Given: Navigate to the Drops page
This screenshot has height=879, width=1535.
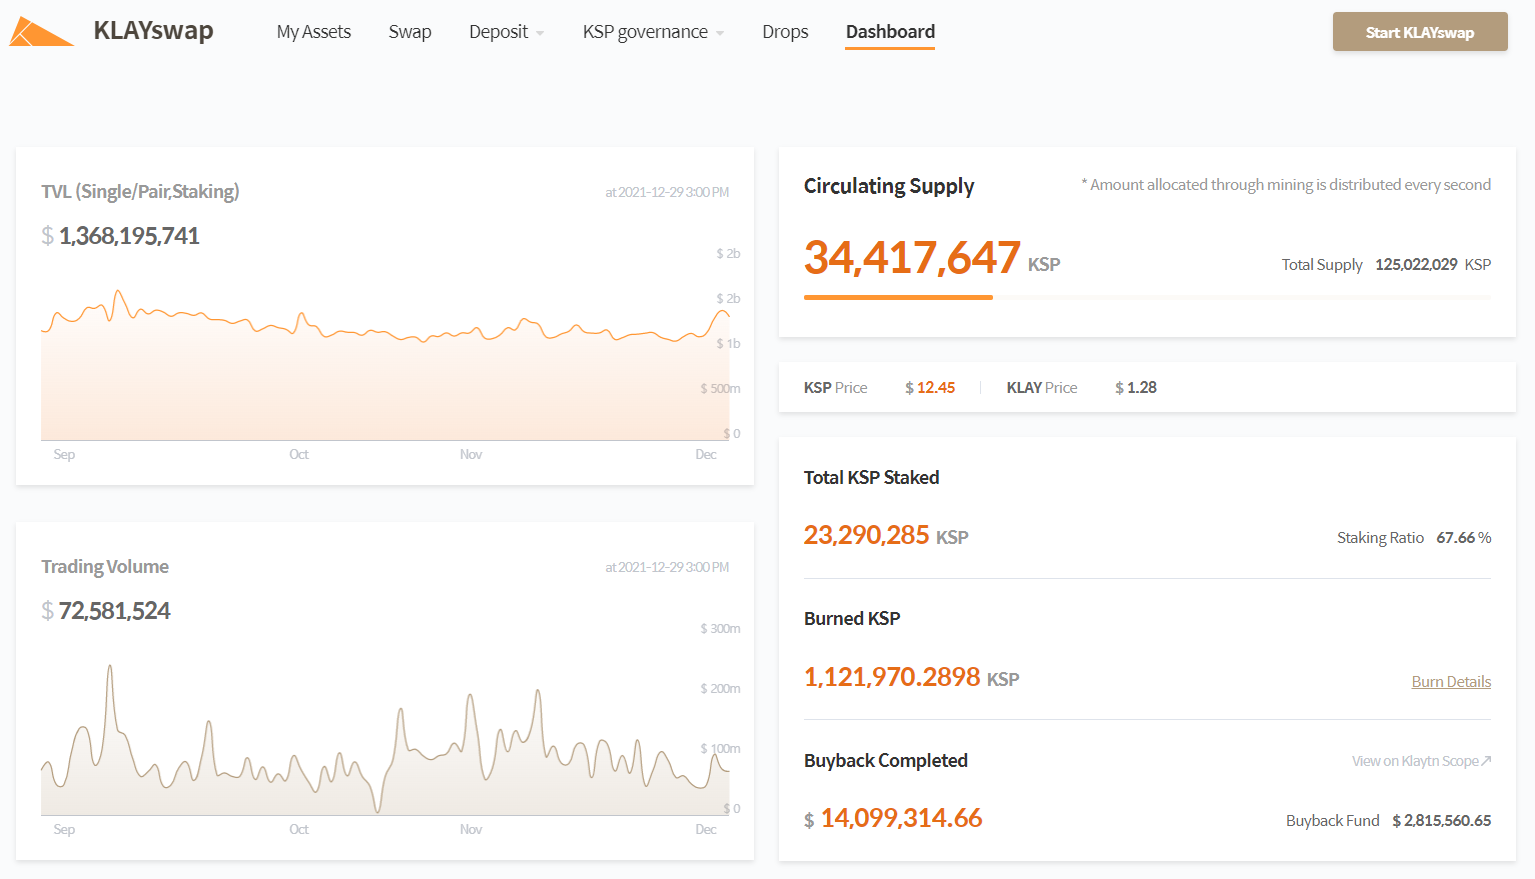Looking at the screenshot, I should (x=785, y=32).
